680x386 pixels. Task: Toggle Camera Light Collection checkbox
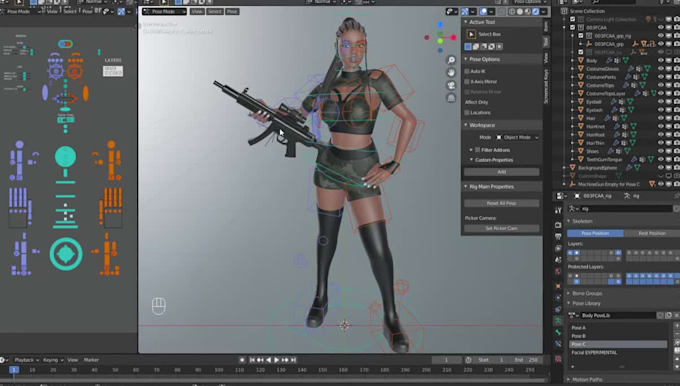pos(573,19)
